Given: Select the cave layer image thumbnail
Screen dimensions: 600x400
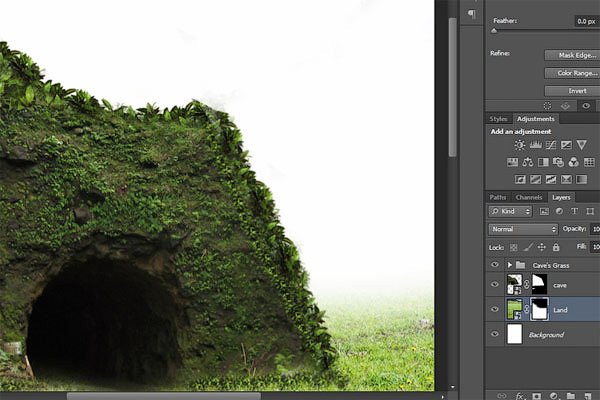Looking at the screenshot, I should tap(514, 284).
